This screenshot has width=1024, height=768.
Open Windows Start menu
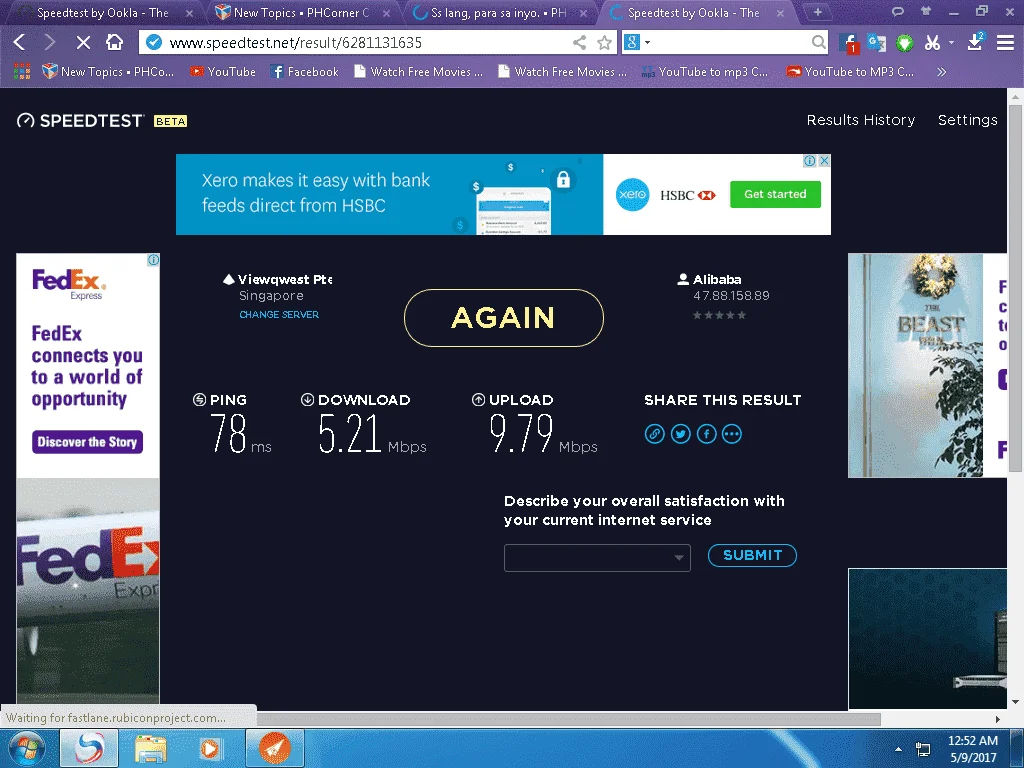tap(26, 748)
